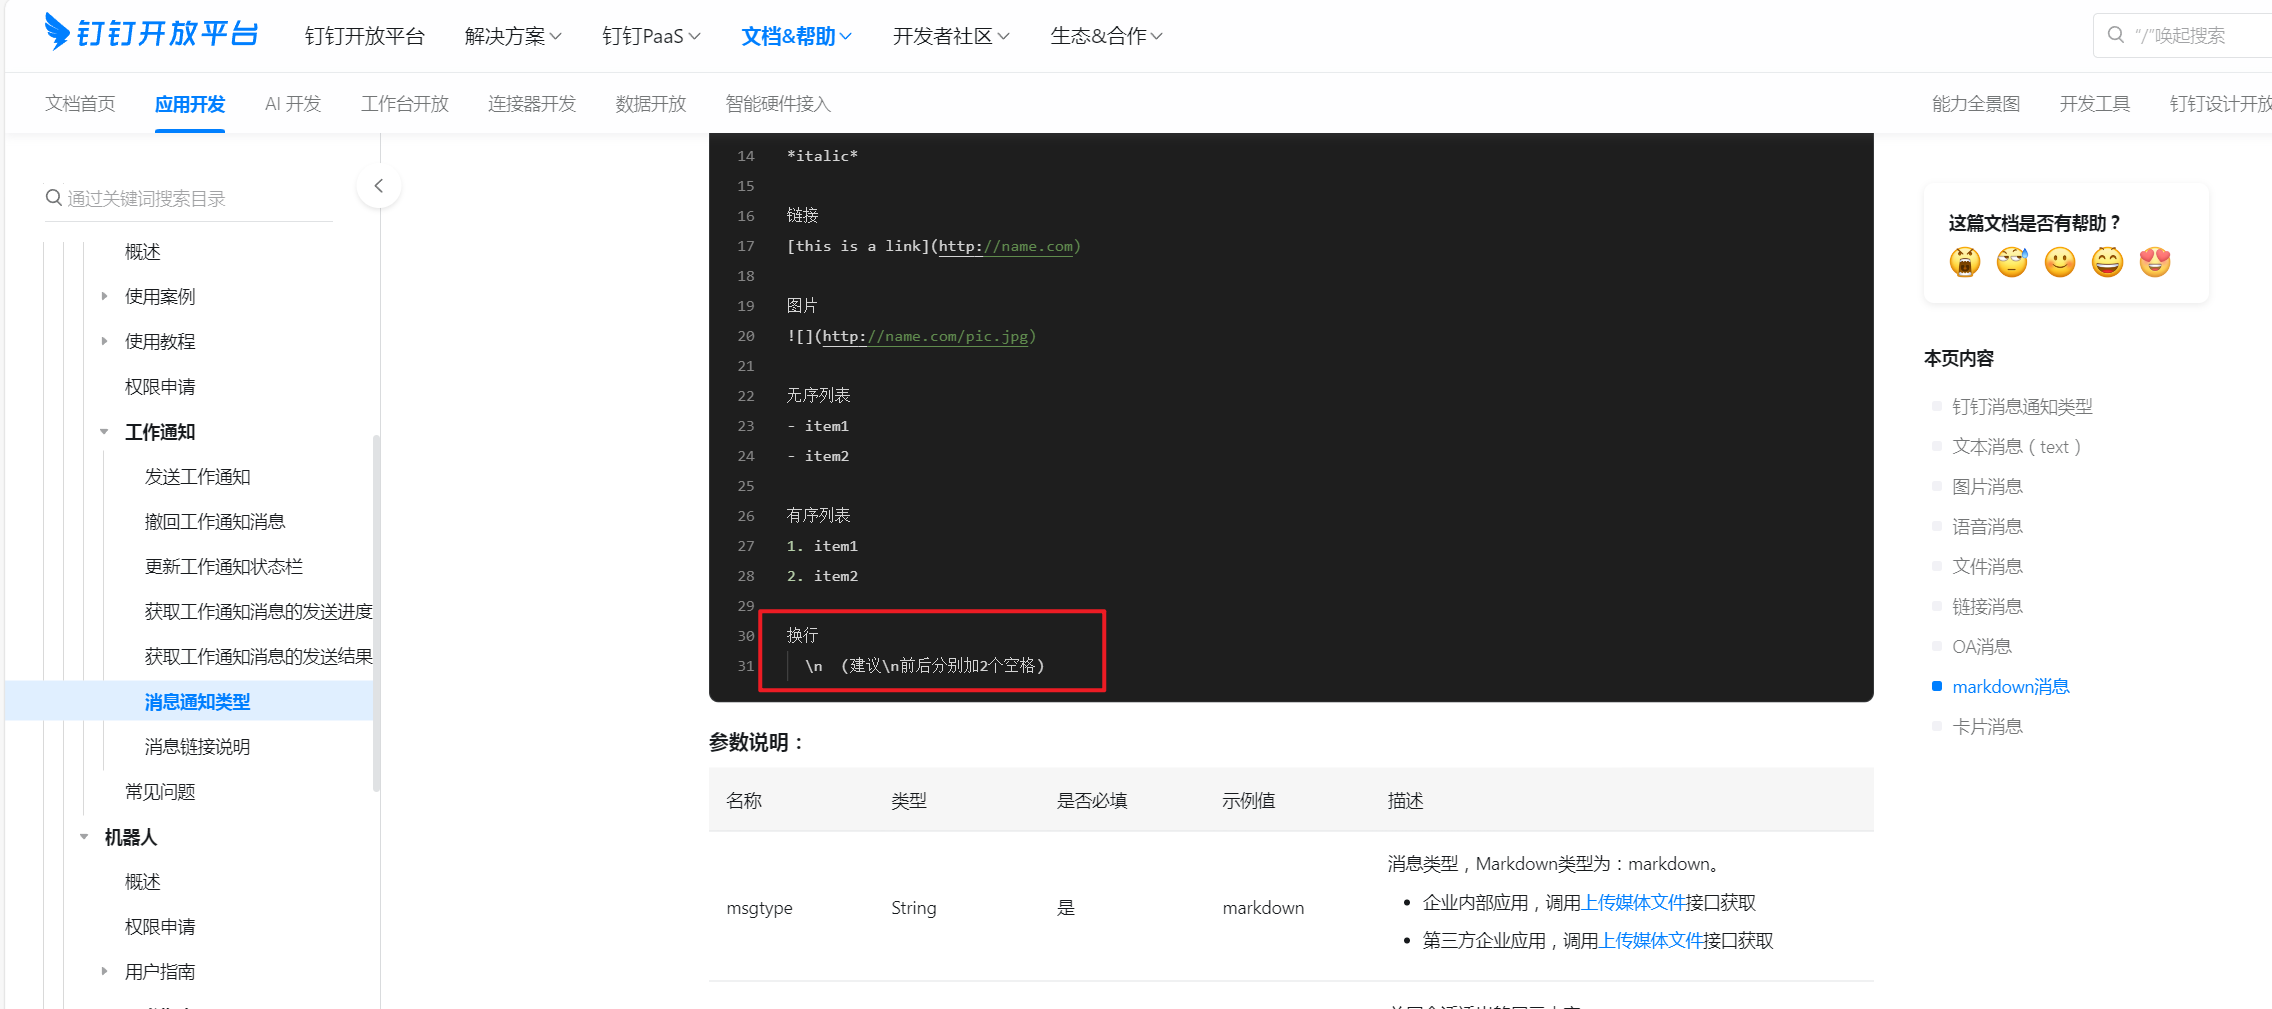Switch to the AI 开发 tab
The height and width of the screenshot is (1009, 2272).
293,104
